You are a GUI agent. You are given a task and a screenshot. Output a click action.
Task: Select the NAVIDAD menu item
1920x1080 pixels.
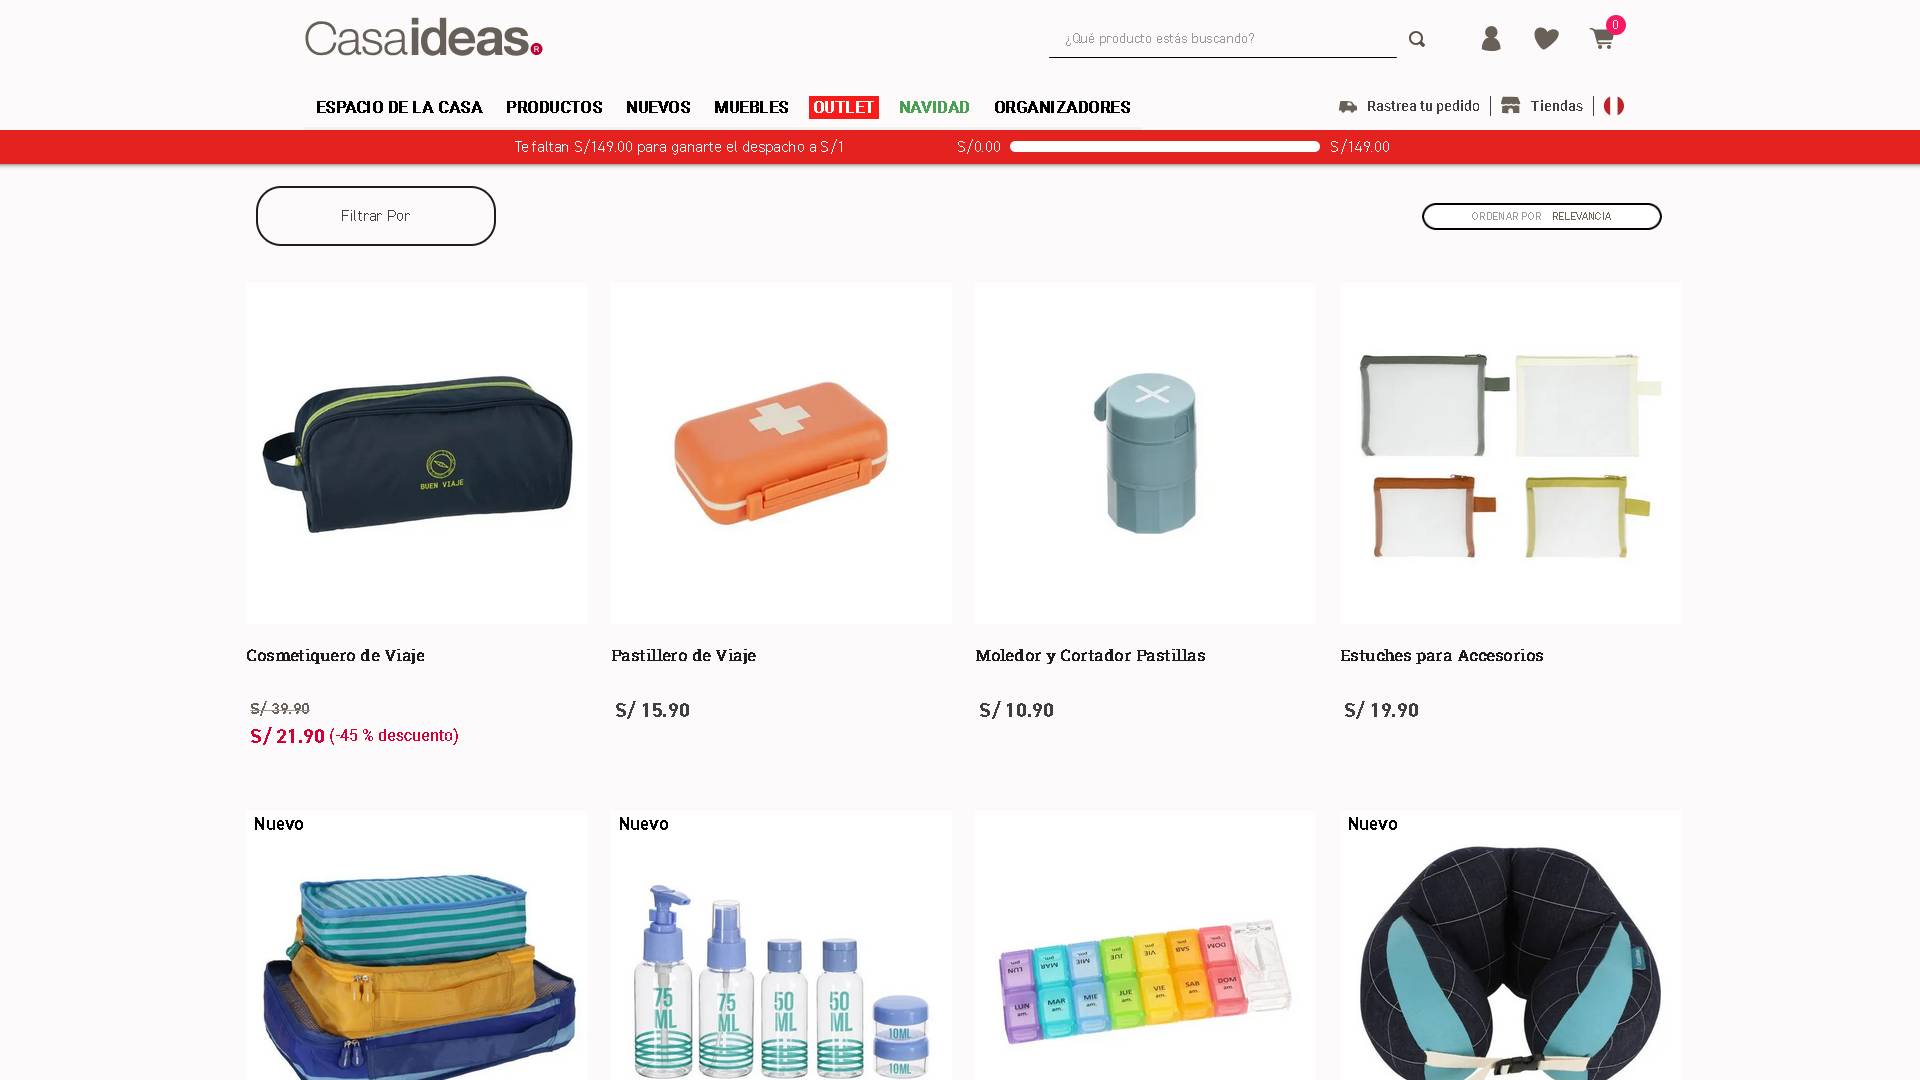tap(934, 107)
